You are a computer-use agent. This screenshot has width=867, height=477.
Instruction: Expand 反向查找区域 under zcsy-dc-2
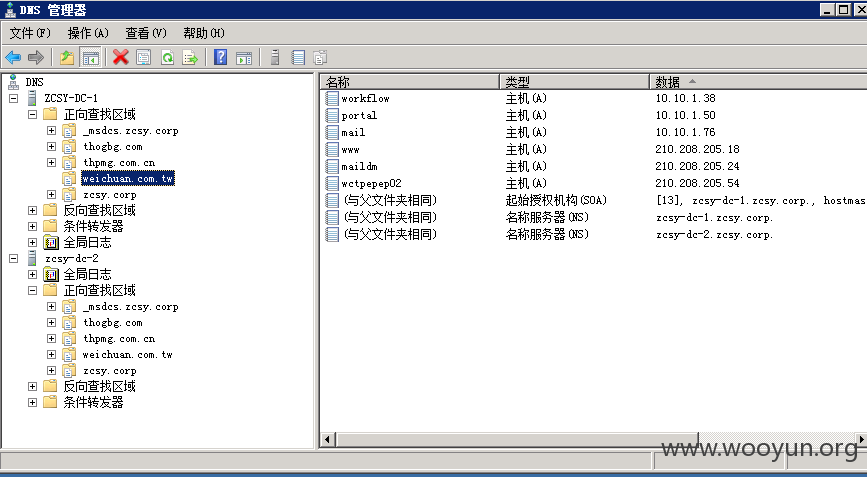pos(33,386)
